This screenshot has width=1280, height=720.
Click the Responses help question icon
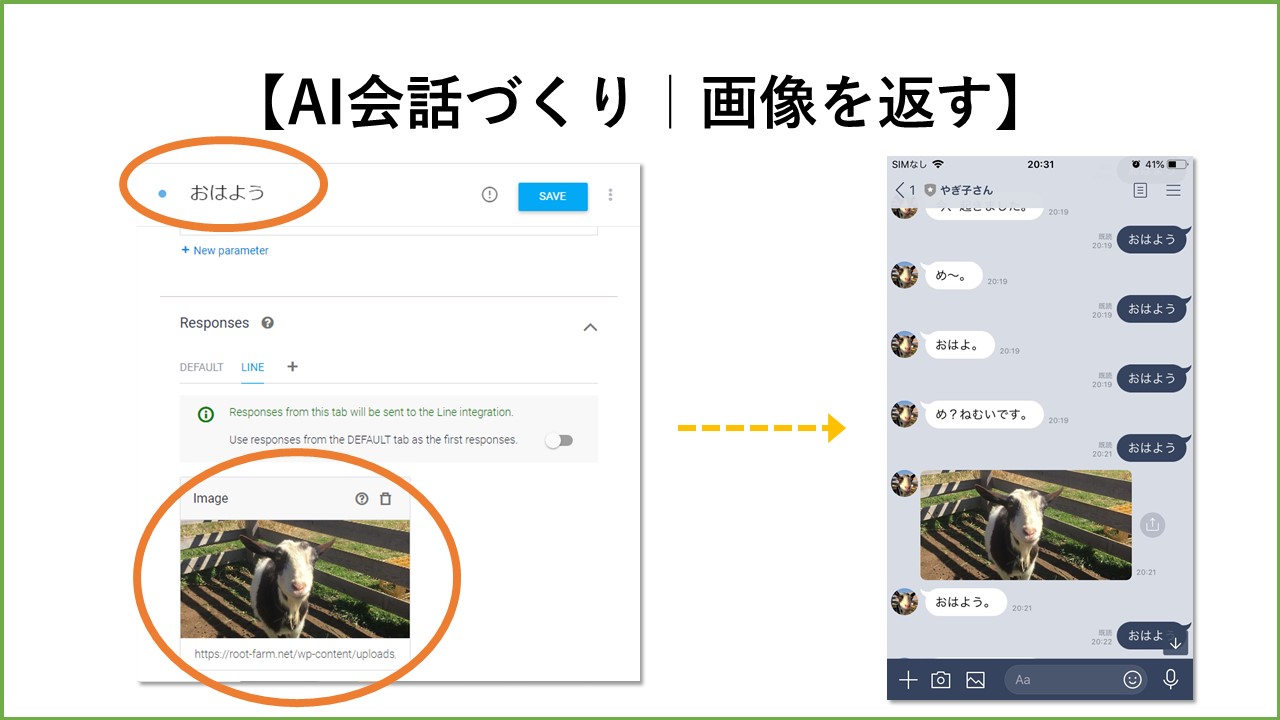click(267, 323)
